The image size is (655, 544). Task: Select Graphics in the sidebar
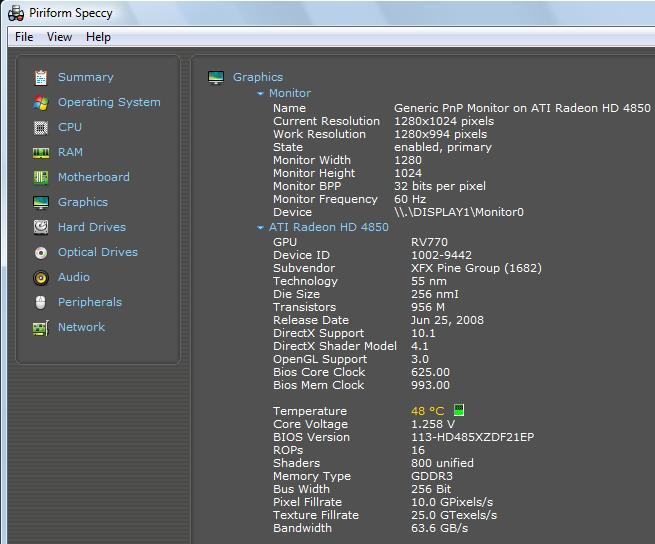(x=83, y=202)
